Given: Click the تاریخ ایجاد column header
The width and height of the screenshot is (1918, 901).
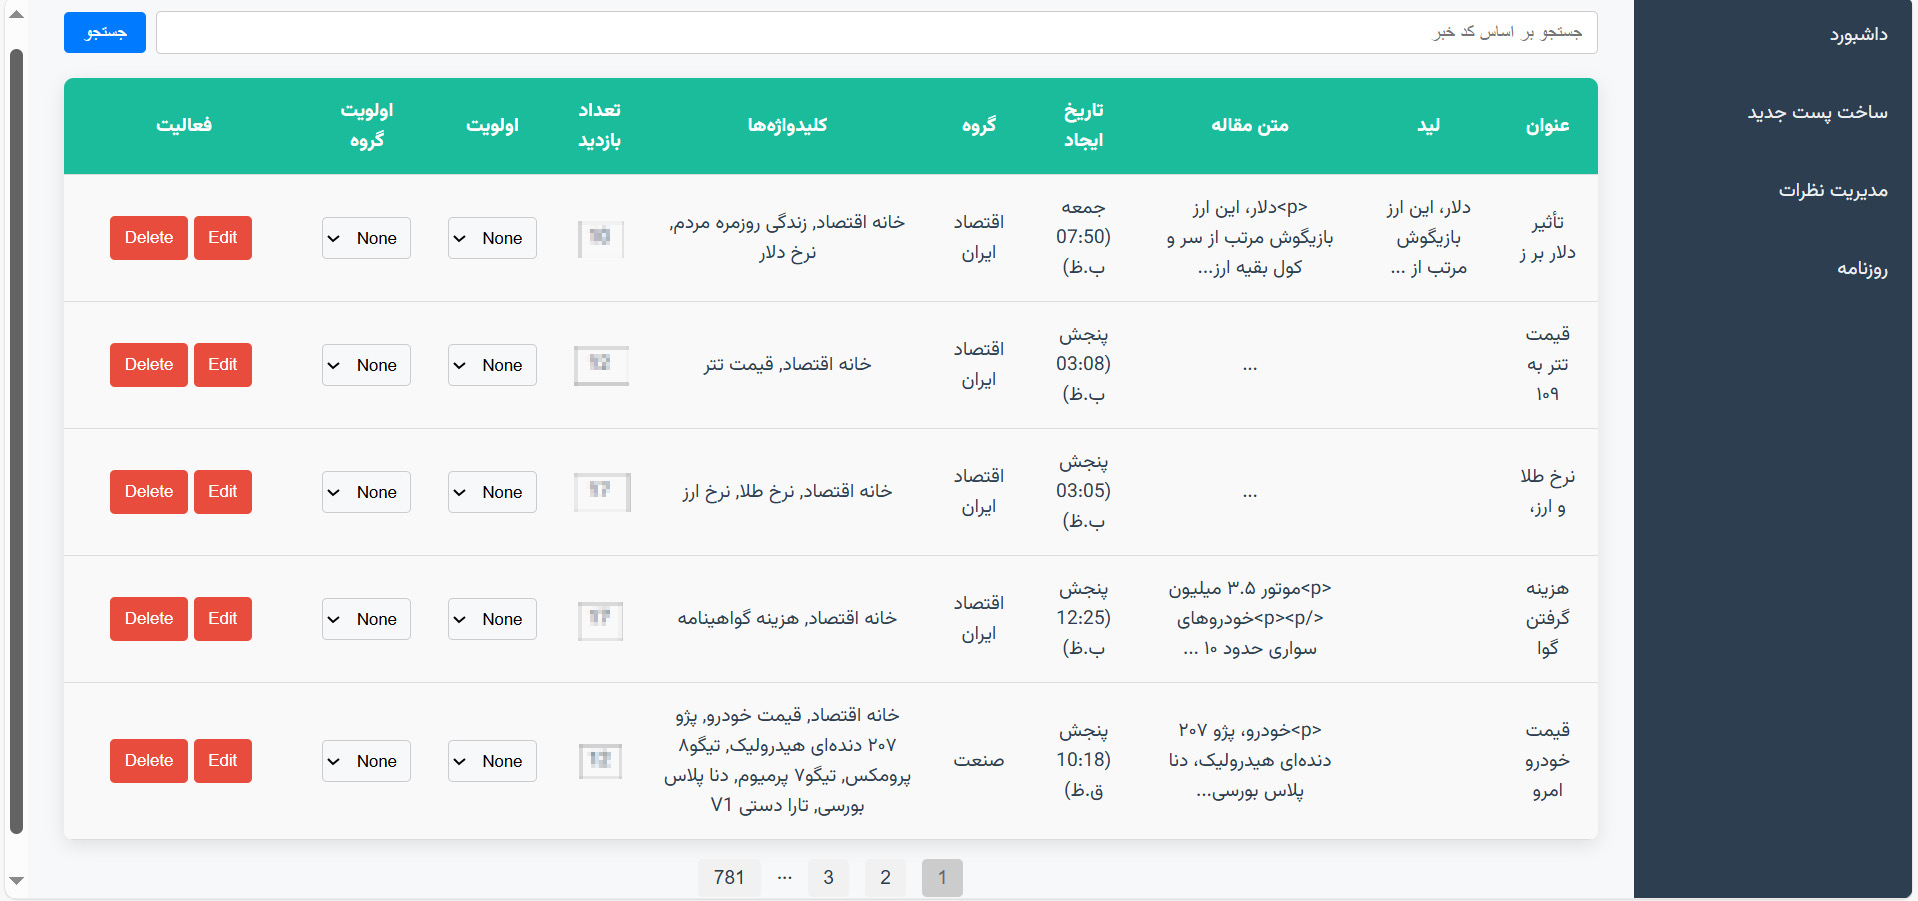Looking at the screenshot, I should point(1083,125).
